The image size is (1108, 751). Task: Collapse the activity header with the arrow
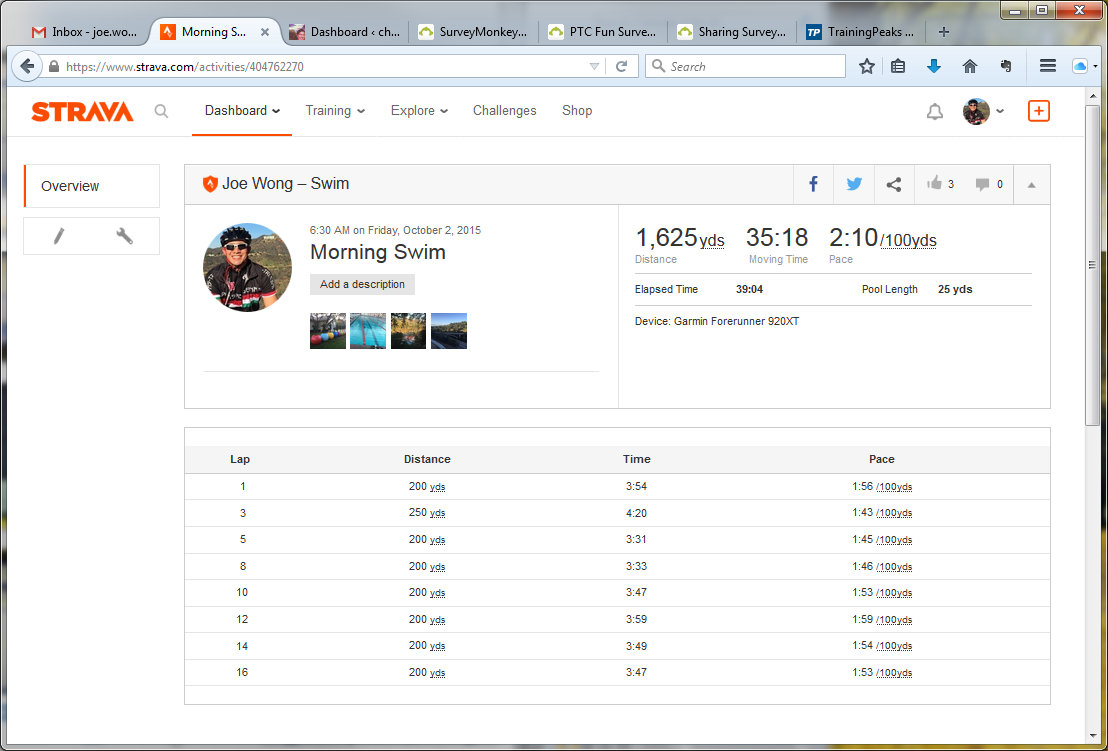click(1031, 184)
